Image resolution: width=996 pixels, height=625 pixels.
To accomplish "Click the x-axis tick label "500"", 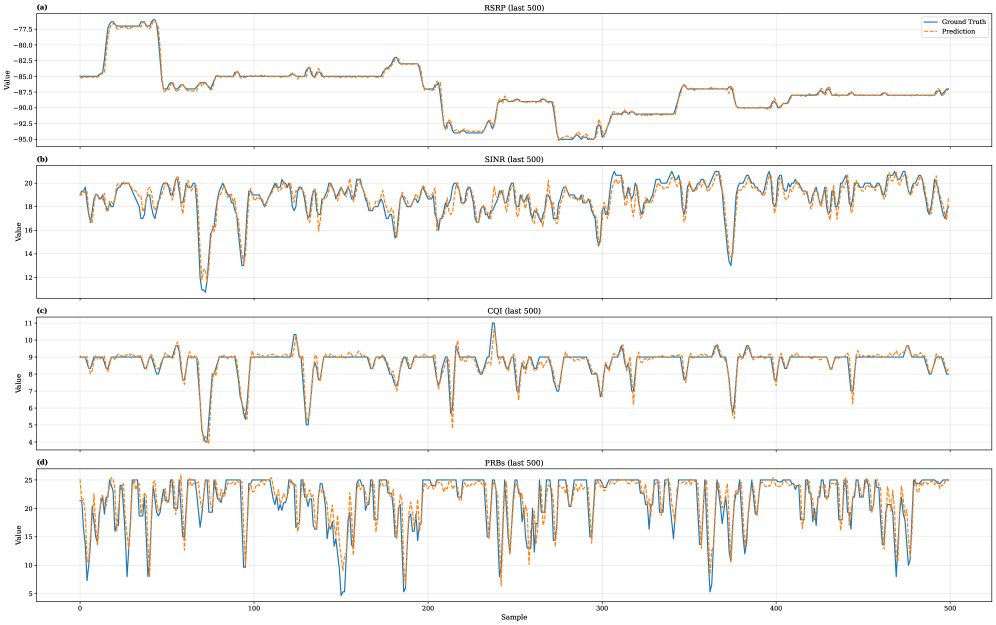I will 950,608.
